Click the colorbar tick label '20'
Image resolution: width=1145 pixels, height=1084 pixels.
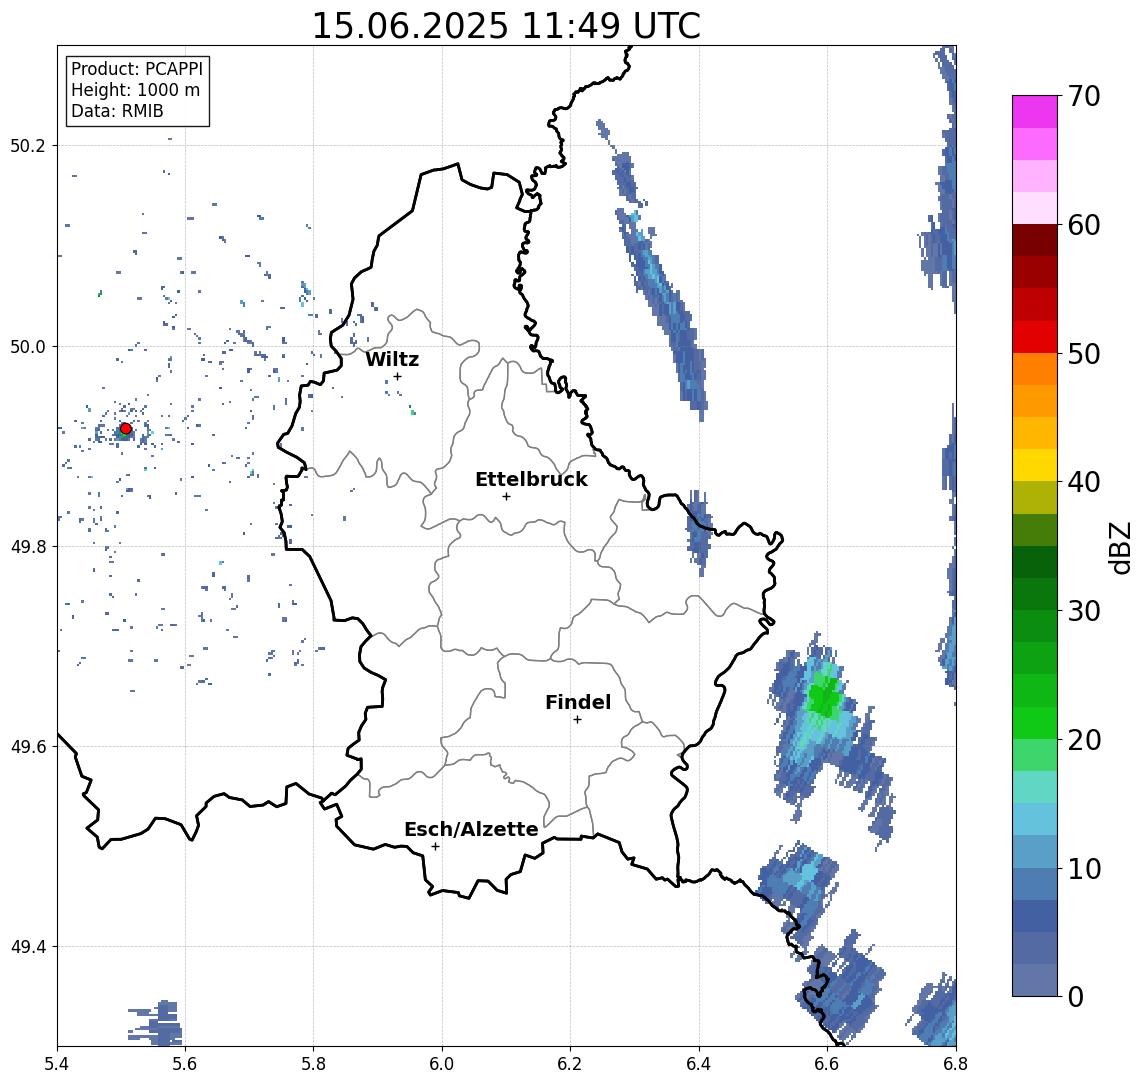(1083, 739)
